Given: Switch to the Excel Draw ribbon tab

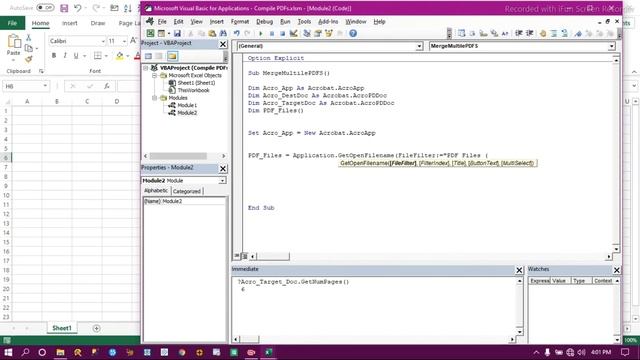Looking at the screenshot, I should [x=98, y=23].
